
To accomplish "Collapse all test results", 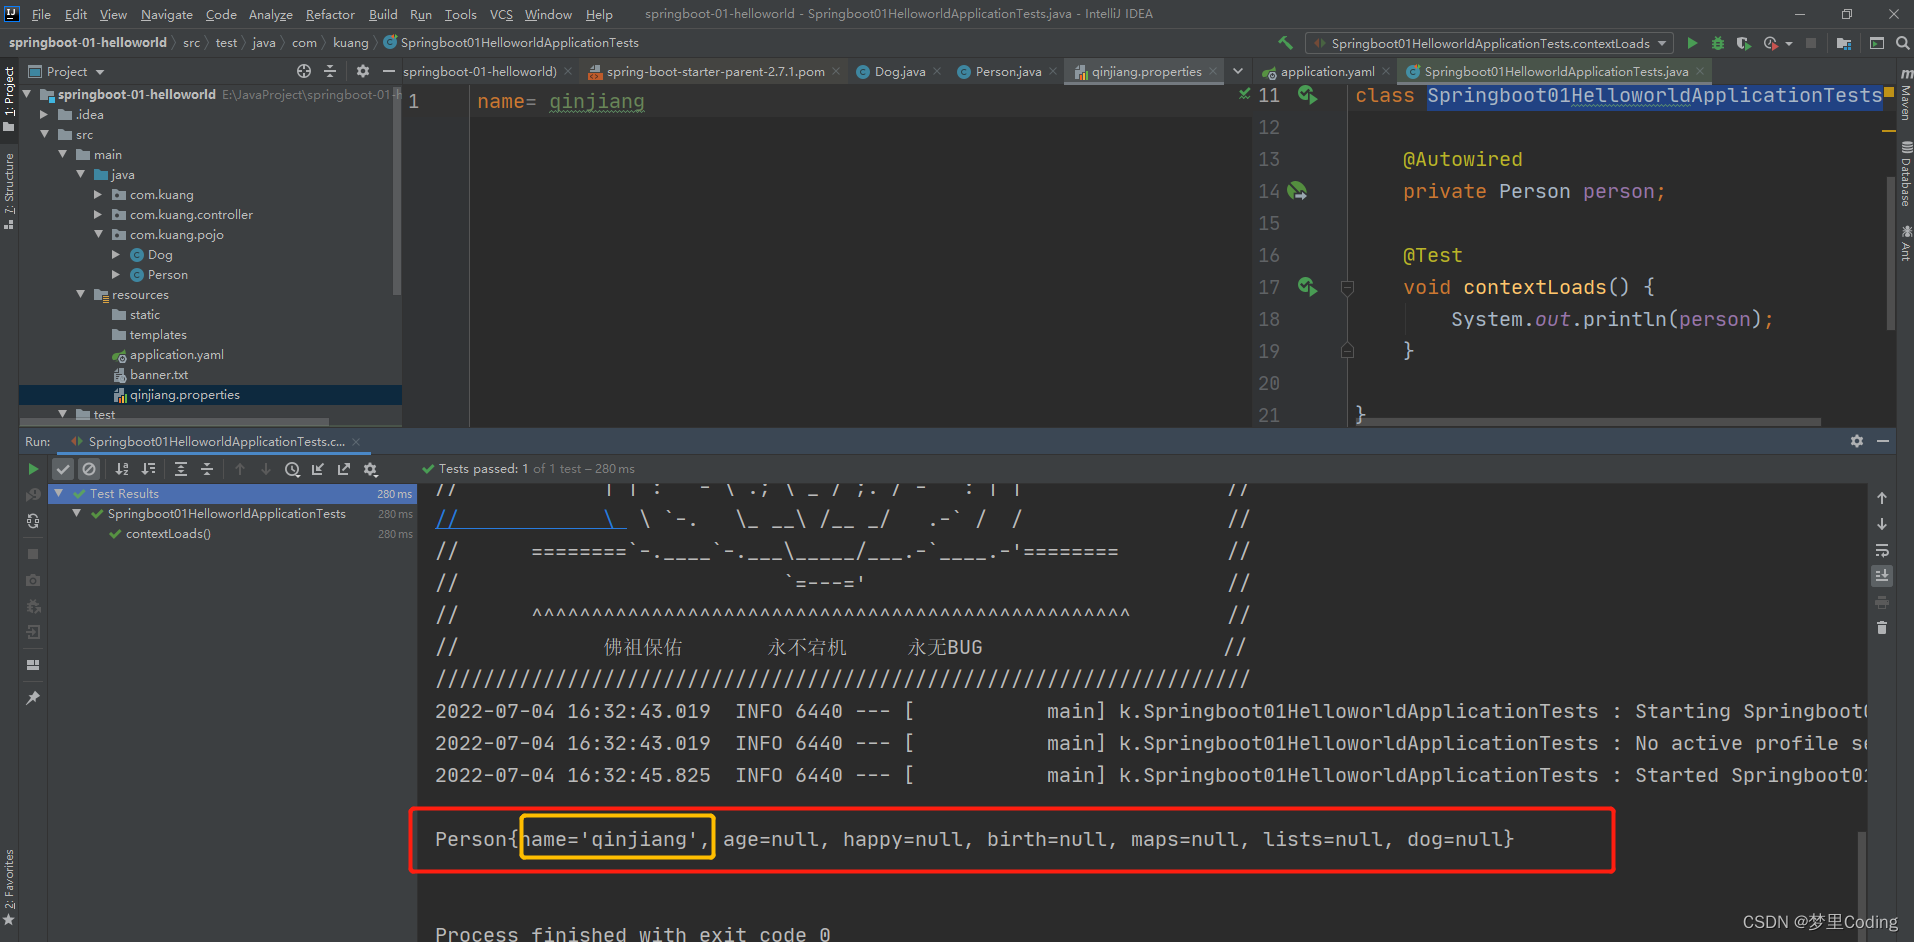I will pyautogui.click(x=207, y=469).
